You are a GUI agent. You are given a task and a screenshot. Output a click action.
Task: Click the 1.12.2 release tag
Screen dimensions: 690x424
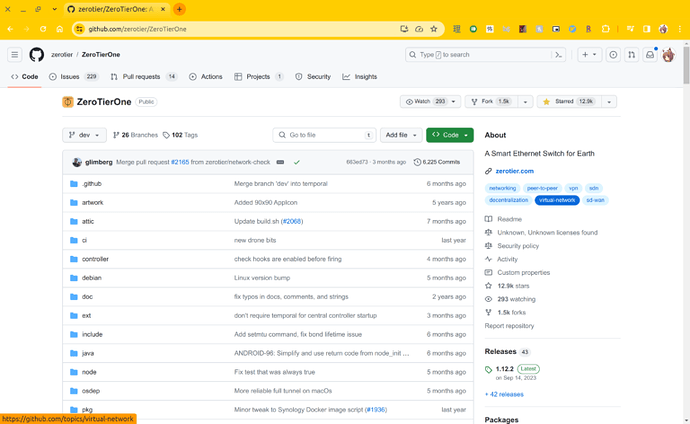(504, 369)
